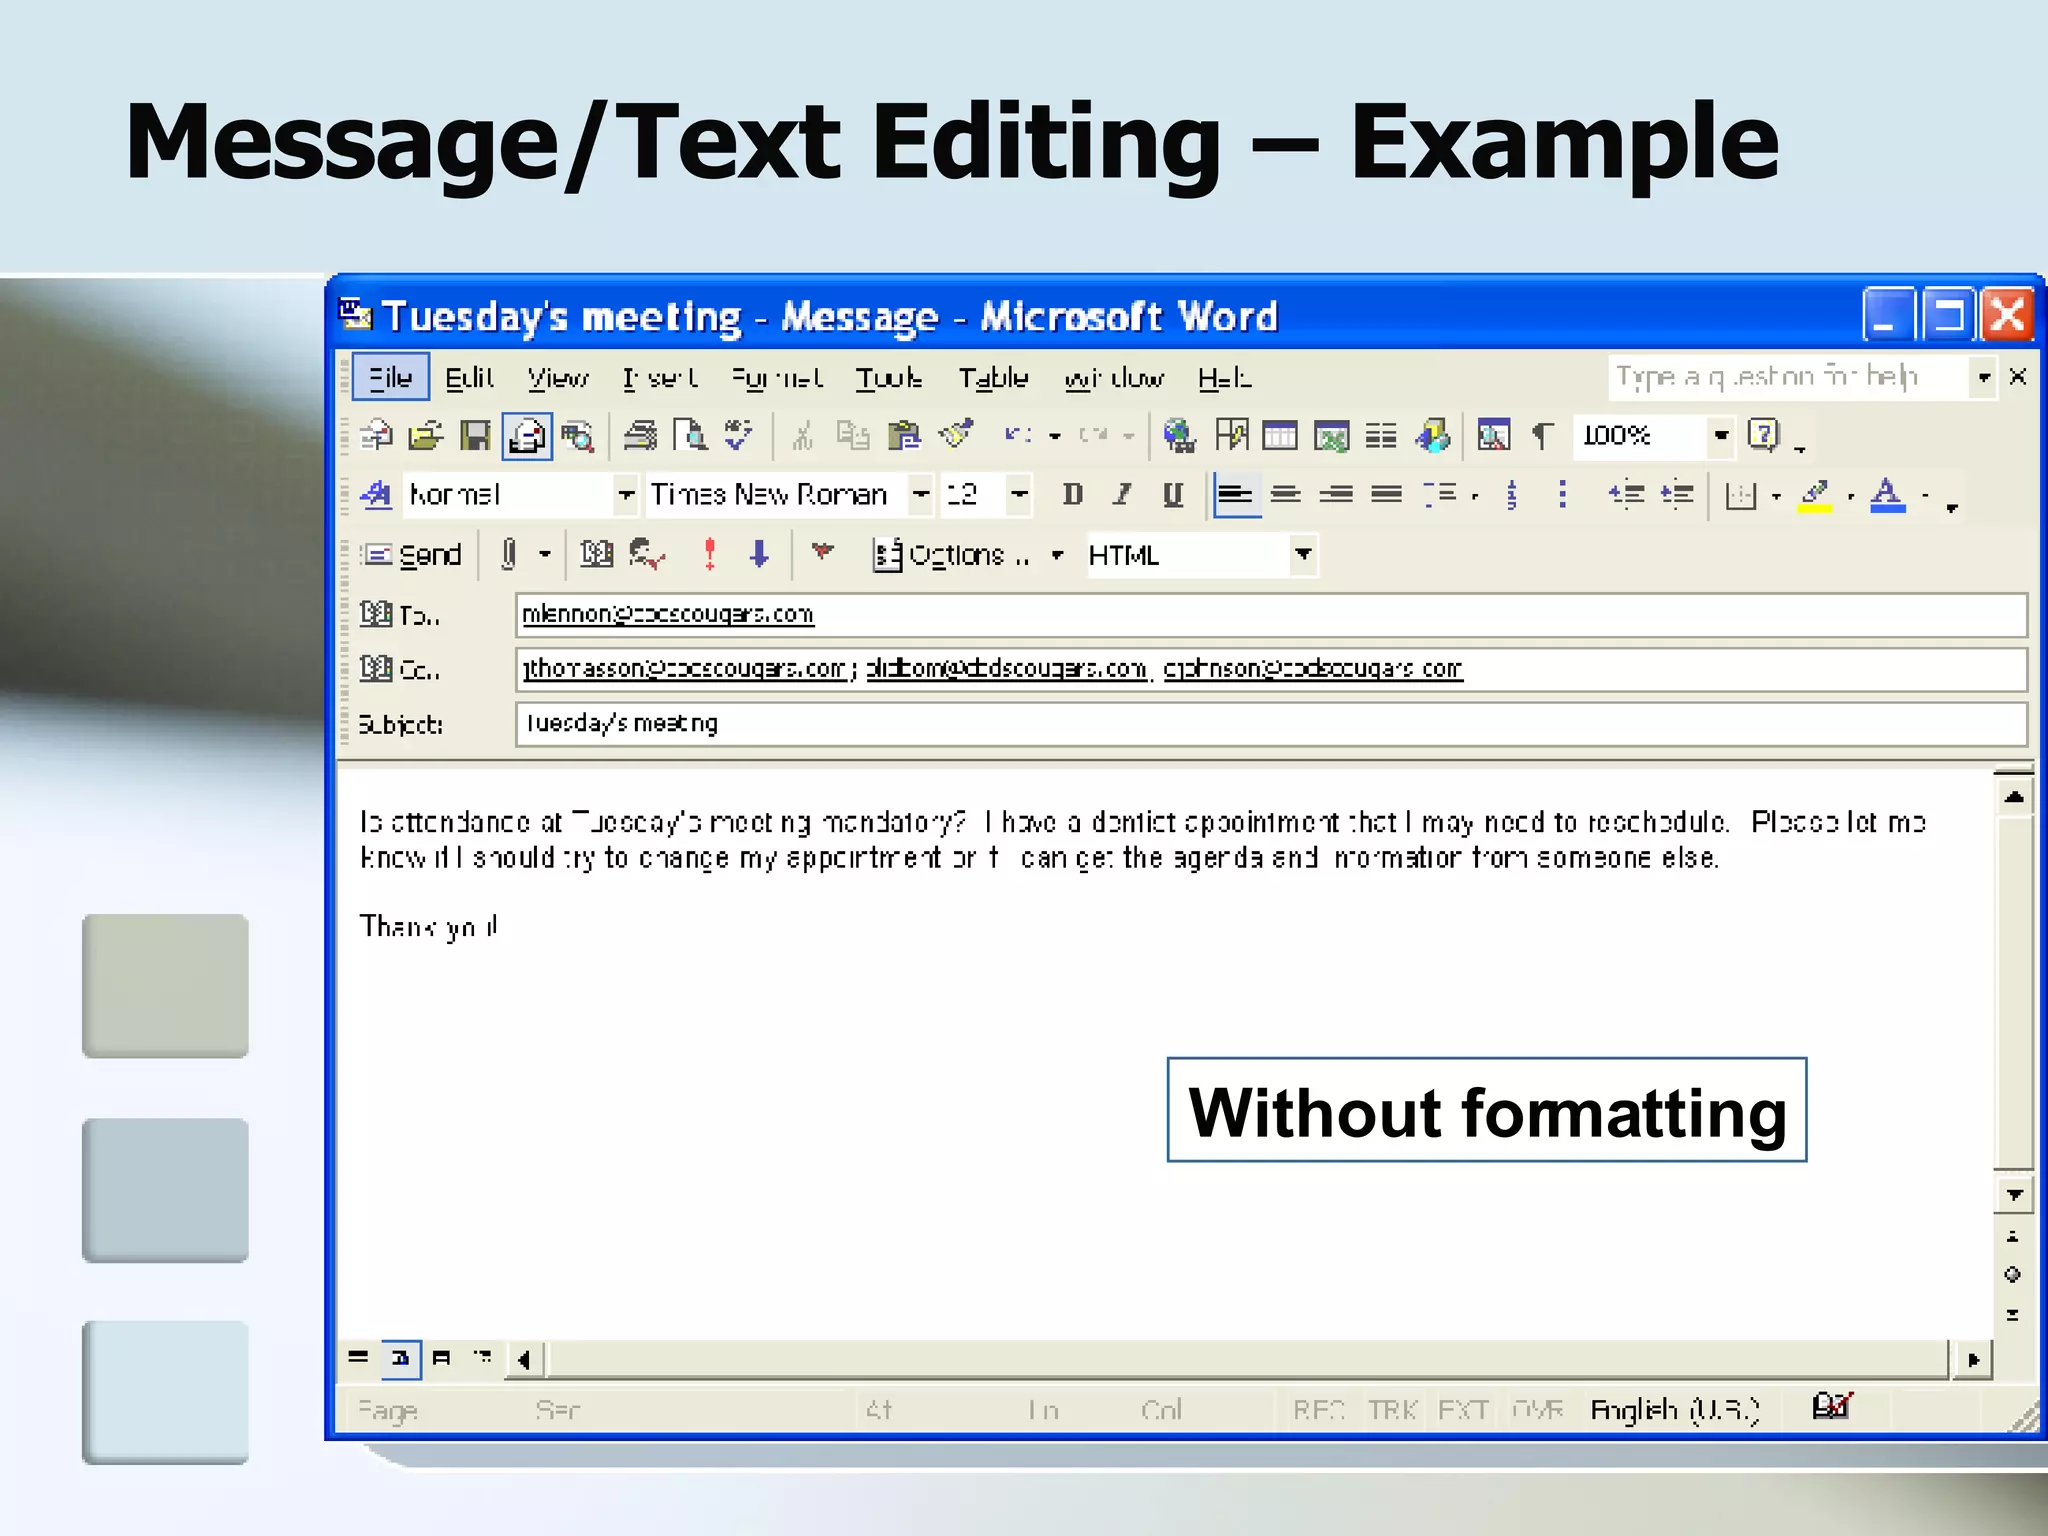Click the Insert File paperclip icon

(509, 554)
